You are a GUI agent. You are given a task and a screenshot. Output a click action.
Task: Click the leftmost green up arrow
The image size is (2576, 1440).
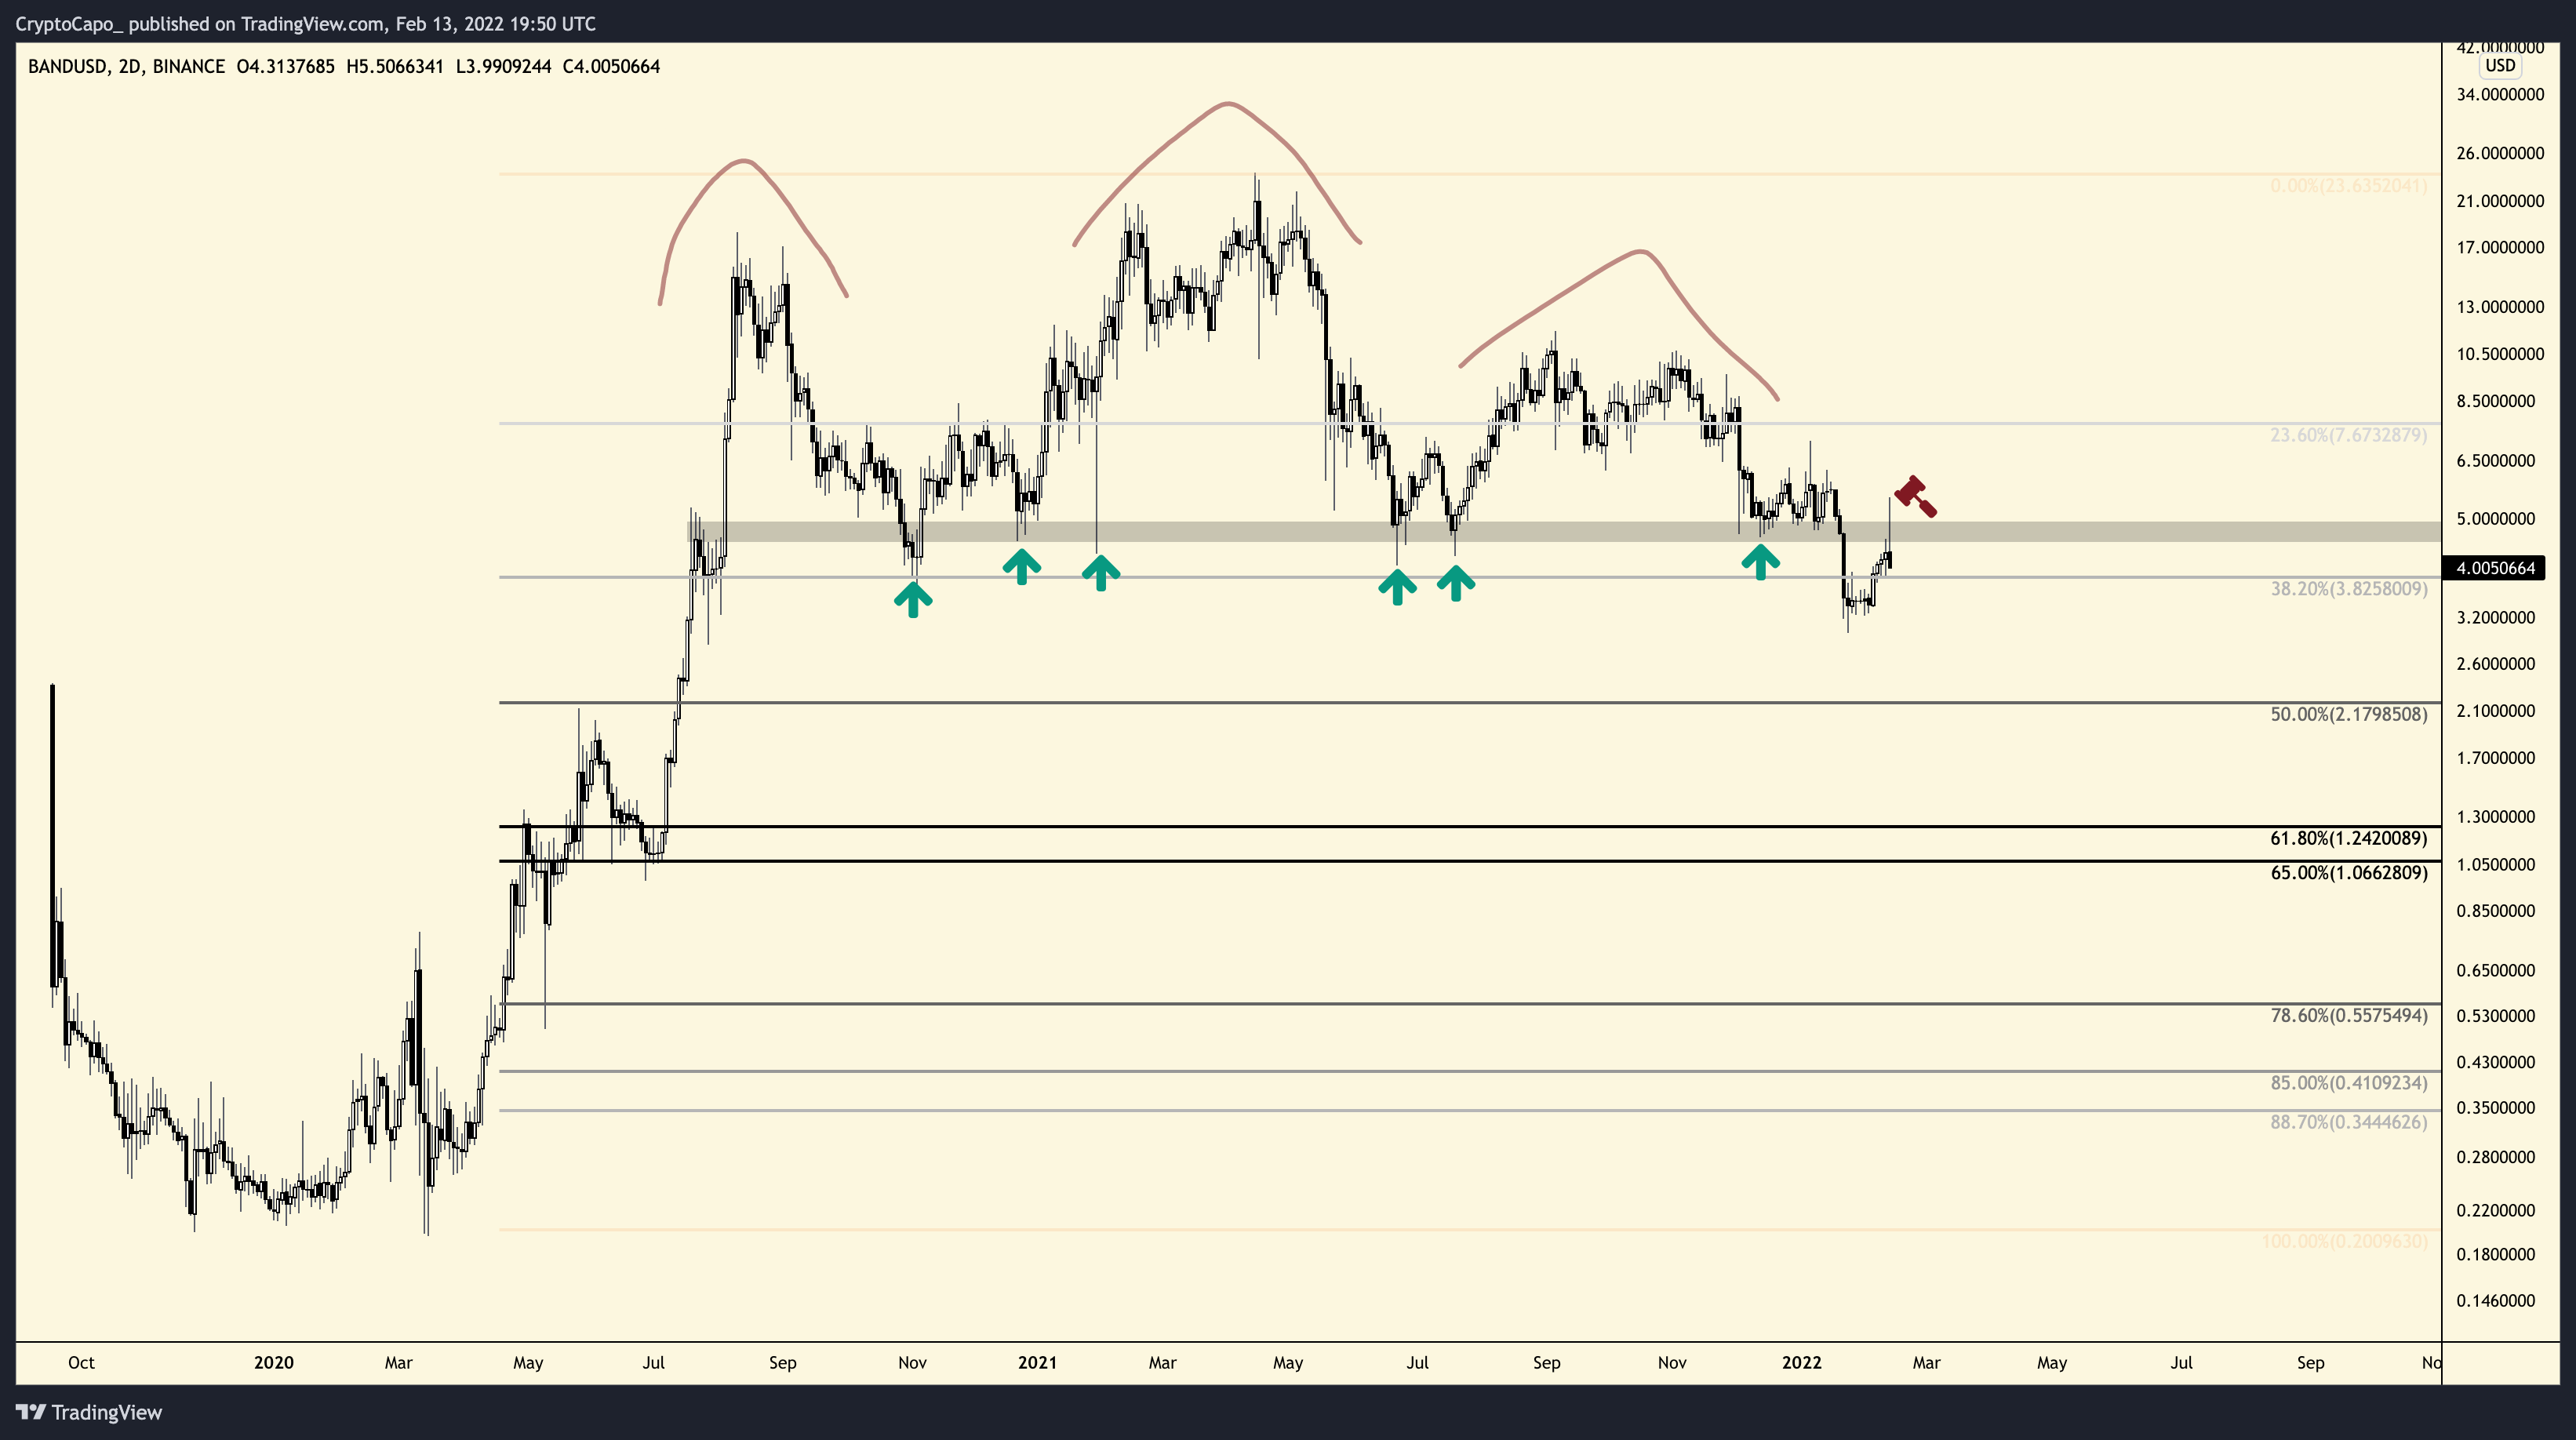(912, 599)
